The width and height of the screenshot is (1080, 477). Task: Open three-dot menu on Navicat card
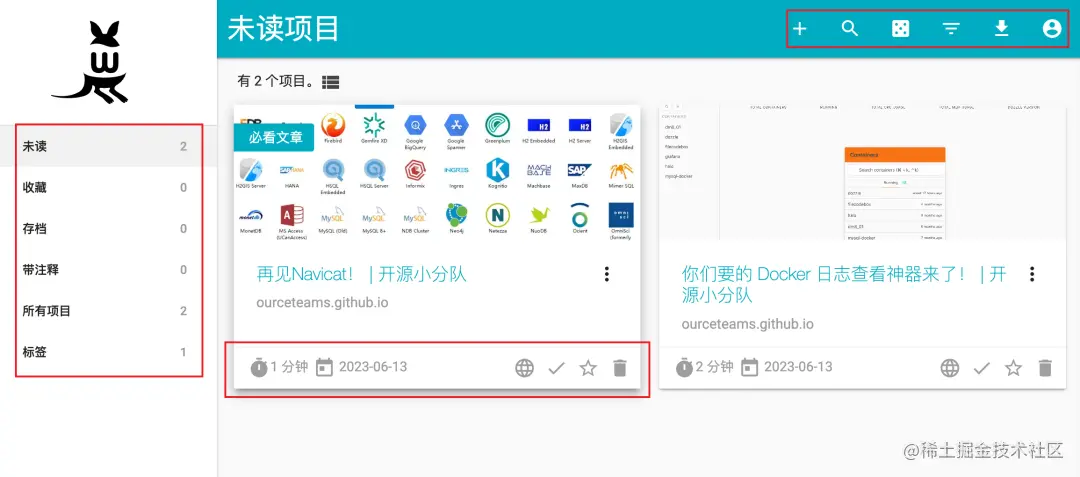coord(606,274)
